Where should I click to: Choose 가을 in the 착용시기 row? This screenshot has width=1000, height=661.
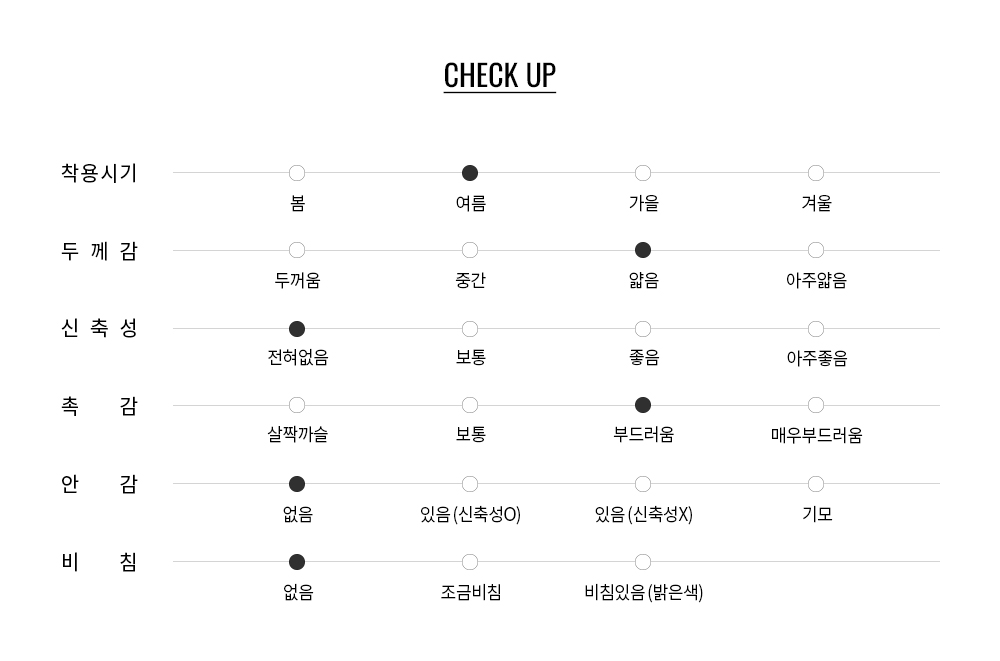(643, 173)
